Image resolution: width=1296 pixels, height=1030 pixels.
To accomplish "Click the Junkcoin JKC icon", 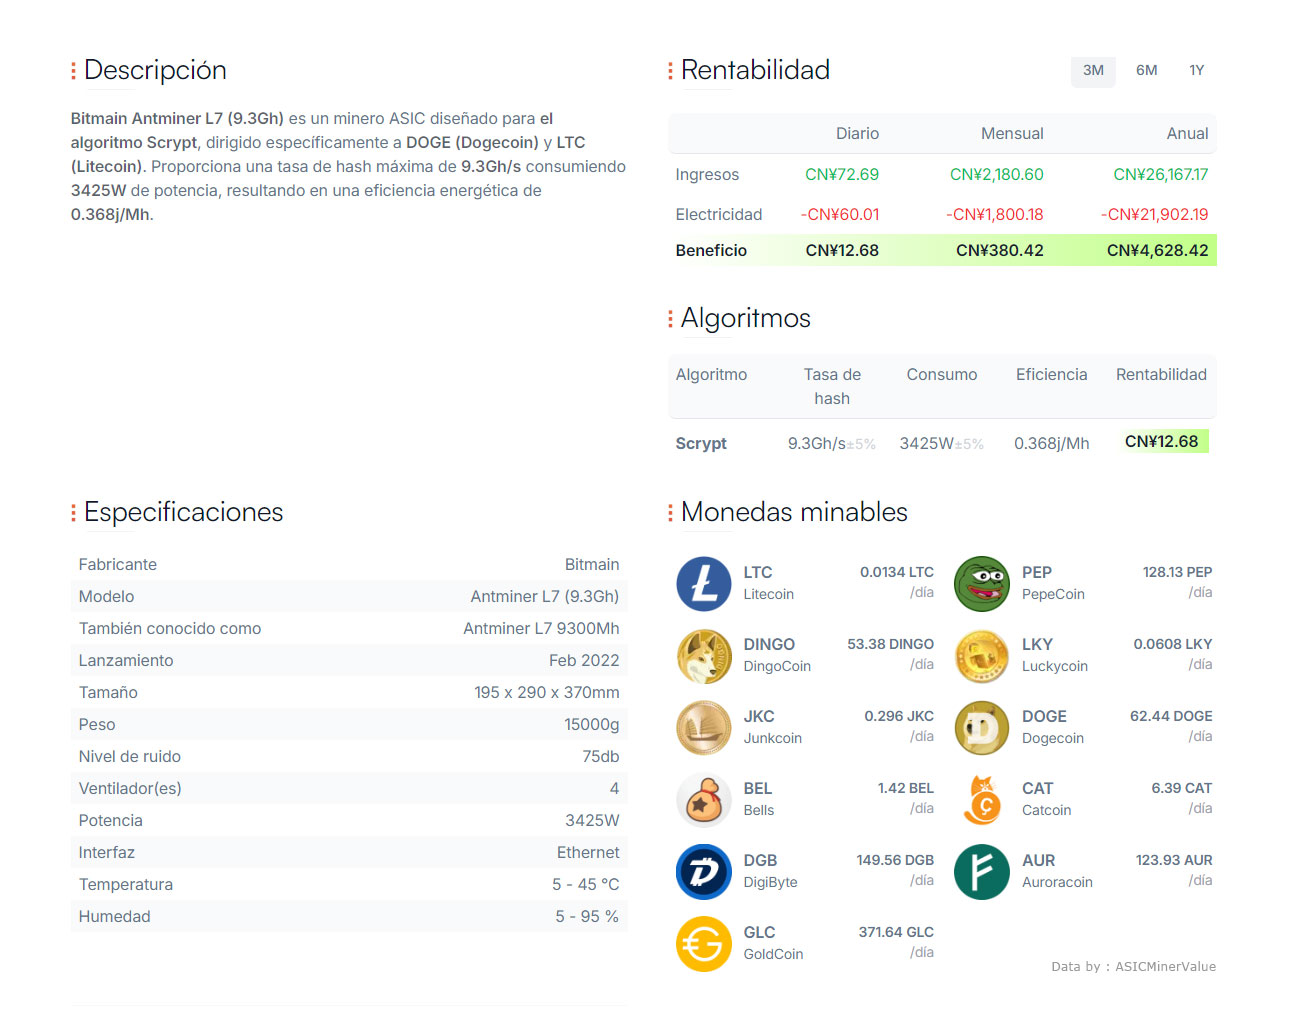I will [x=704, y=728].
